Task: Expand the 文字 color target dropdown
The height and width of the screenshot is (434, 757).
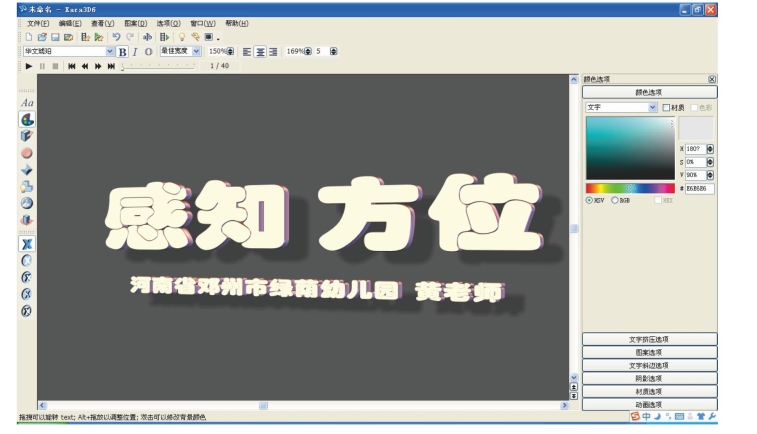Action: point(653,107)
